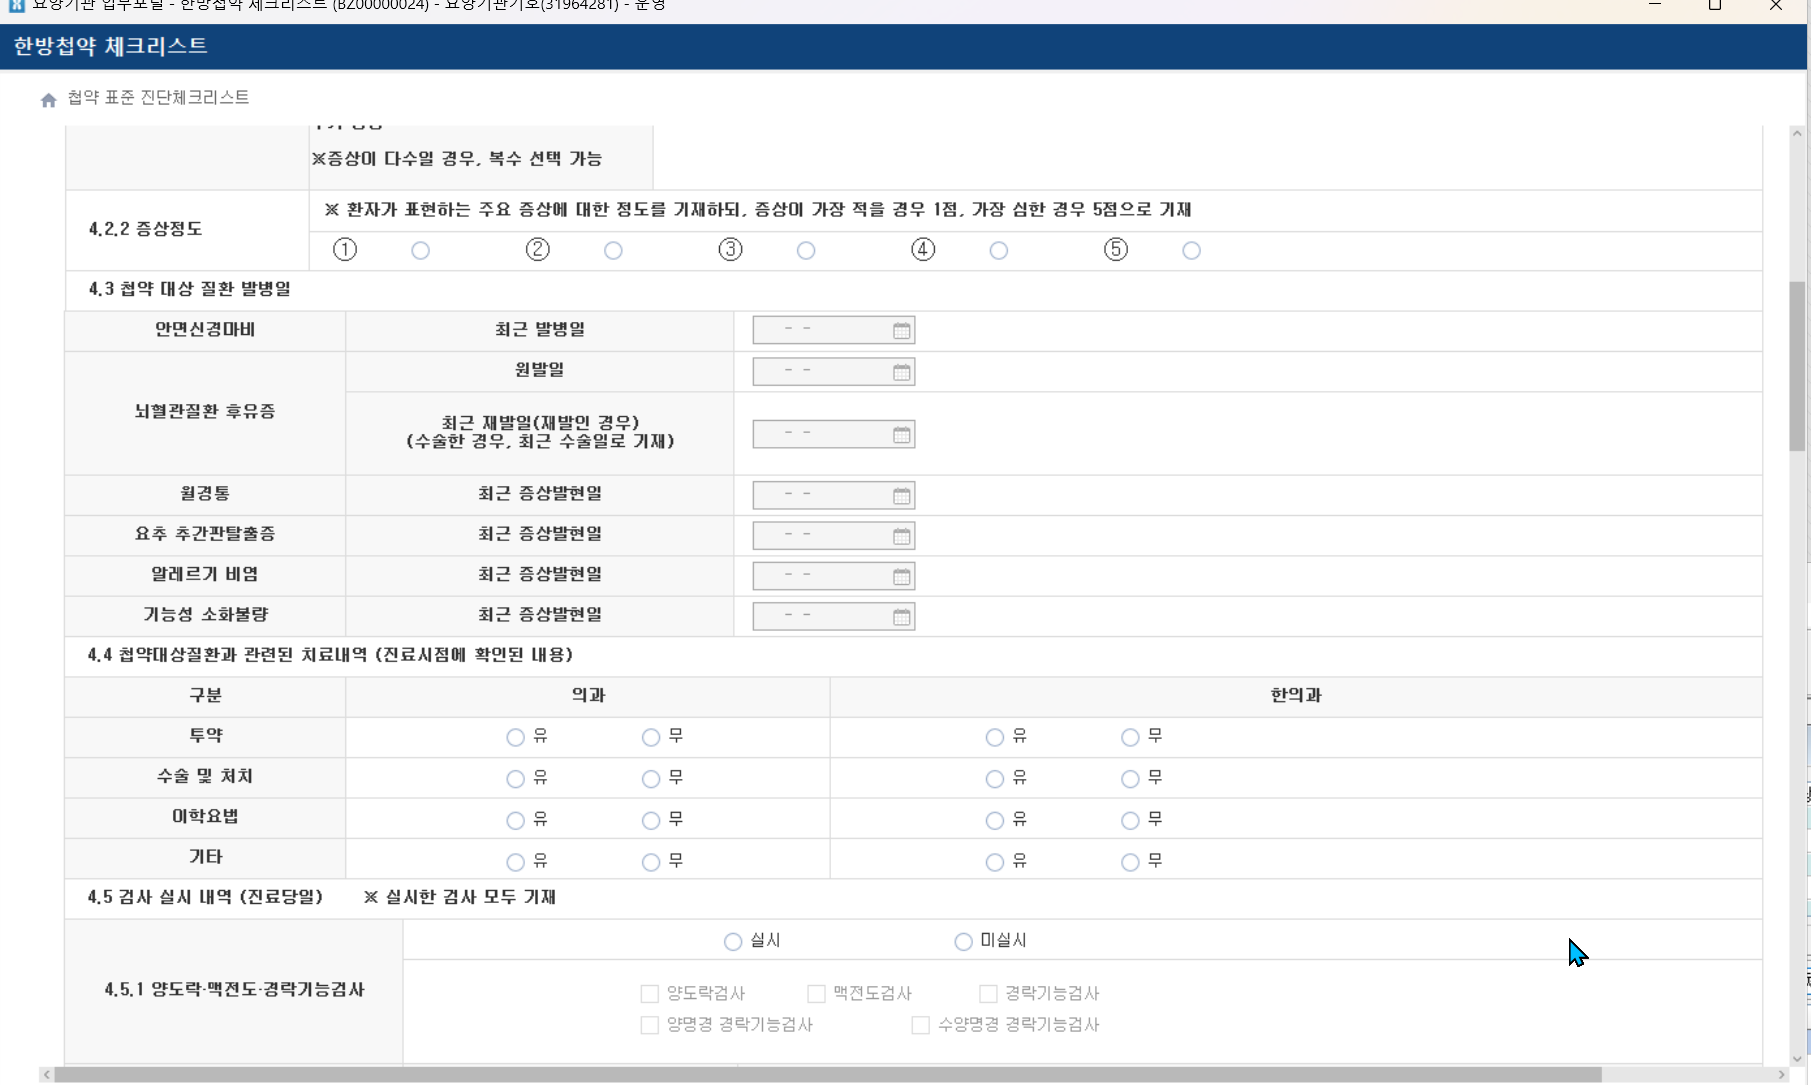This screenshot has height=1085, width=1811.
Task: Select 유 for 한의과 기타
Action: coord(994,861)
